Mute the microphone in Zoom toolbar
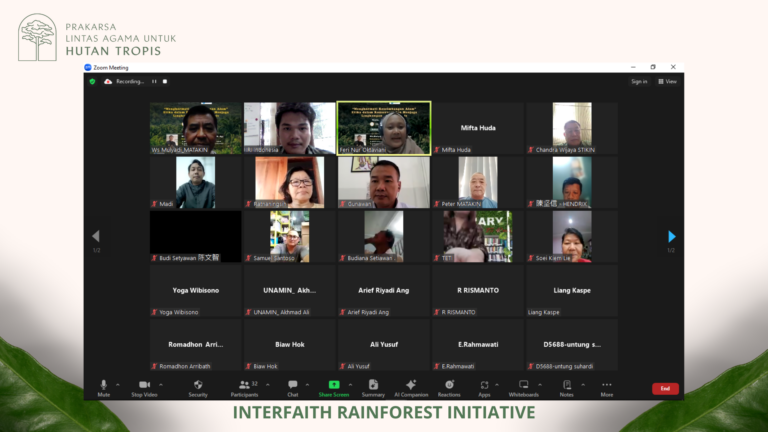The image size is (768, 432). click(x=103, y=386)
